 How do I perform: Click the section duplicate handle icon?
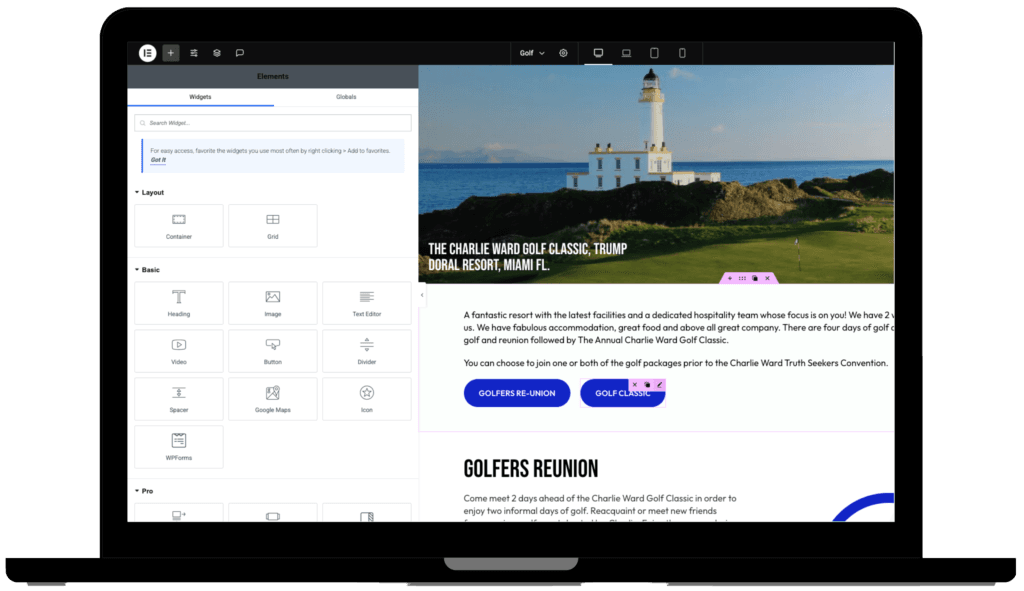click(x=755, y=278)
